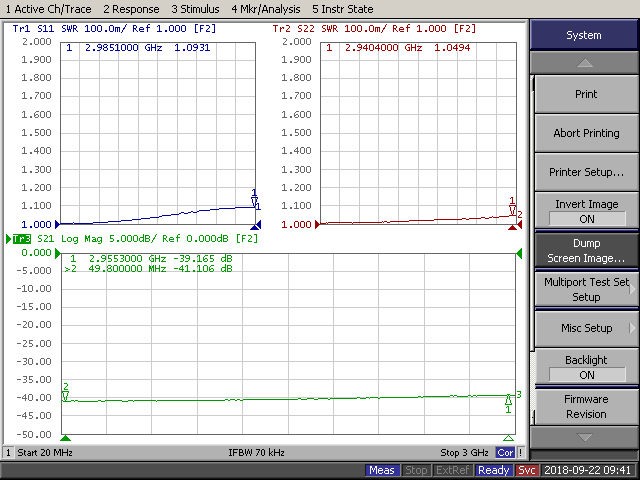Click the Meas status indicator

pos(382,470)
